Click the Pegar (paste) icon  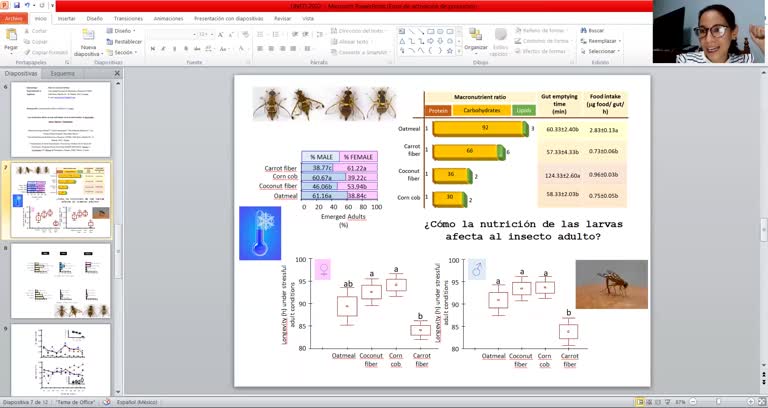11,36
